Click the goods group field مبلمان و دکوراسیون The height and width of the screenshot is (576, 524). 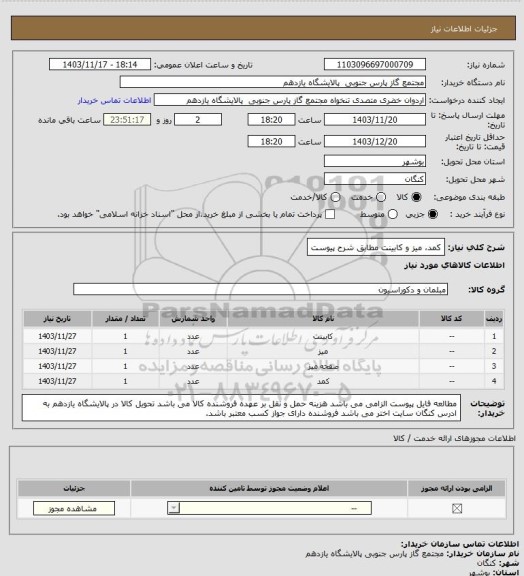pyautogui.click(x=260, y=289)
